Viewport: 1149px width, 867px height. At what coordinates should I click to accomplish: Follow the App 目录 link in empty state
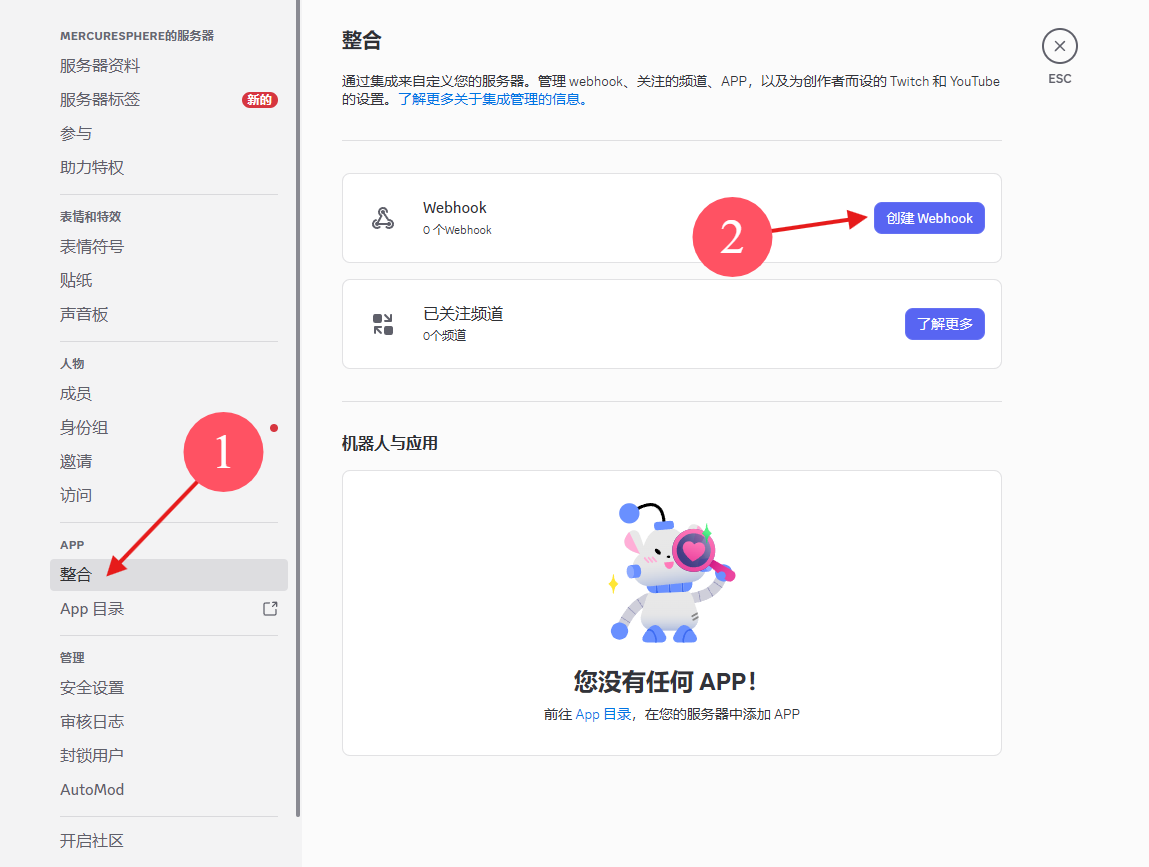click(603, 714)
